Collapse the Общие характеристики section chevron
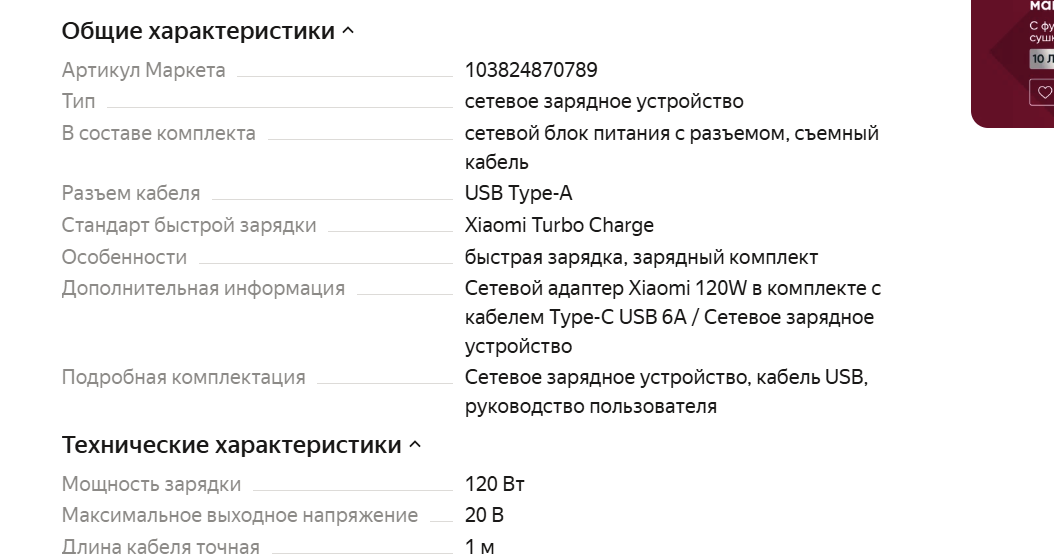Image resolution: width=1054 pixels, height=554 pixels. (348, 31)
